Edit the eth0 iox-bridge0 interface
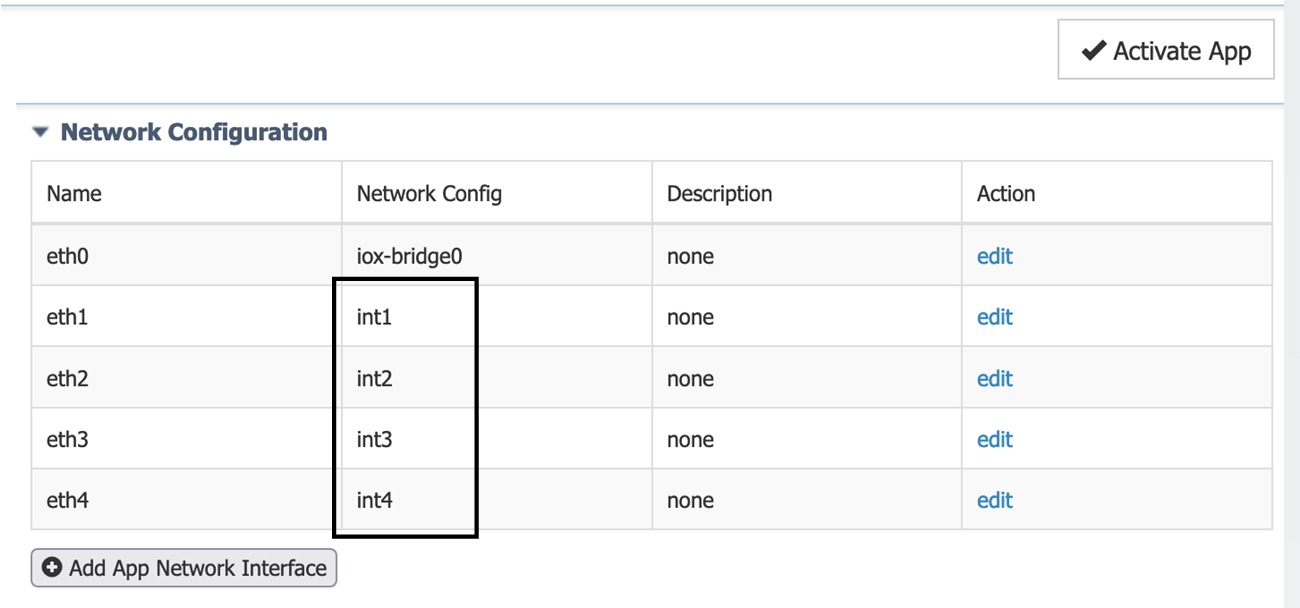This screenshot has width=1300, height=608. (x=994, y=256)
